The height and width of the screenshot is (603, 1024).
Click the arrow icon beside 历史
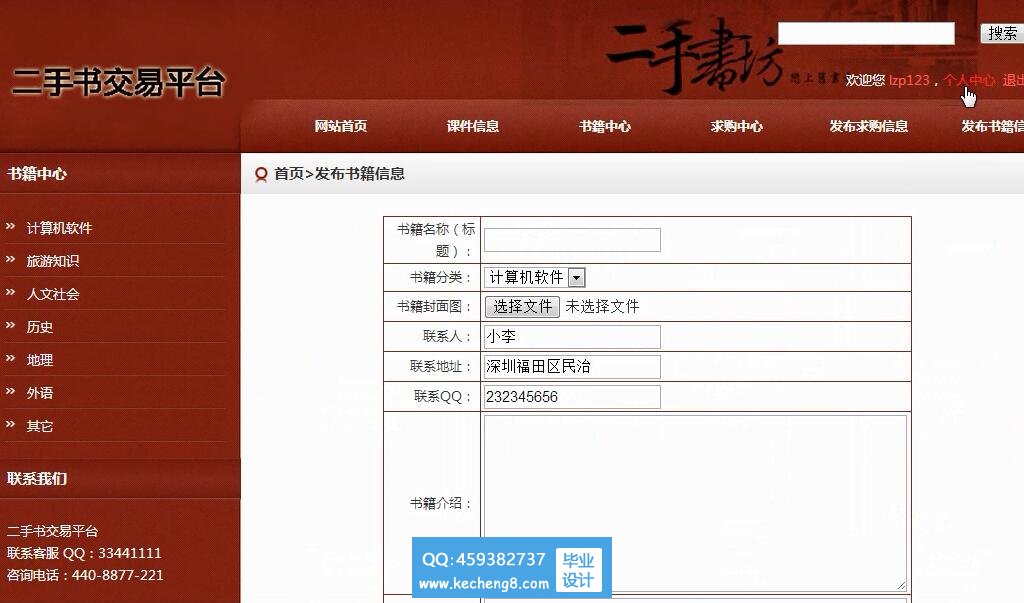(10, 325)
